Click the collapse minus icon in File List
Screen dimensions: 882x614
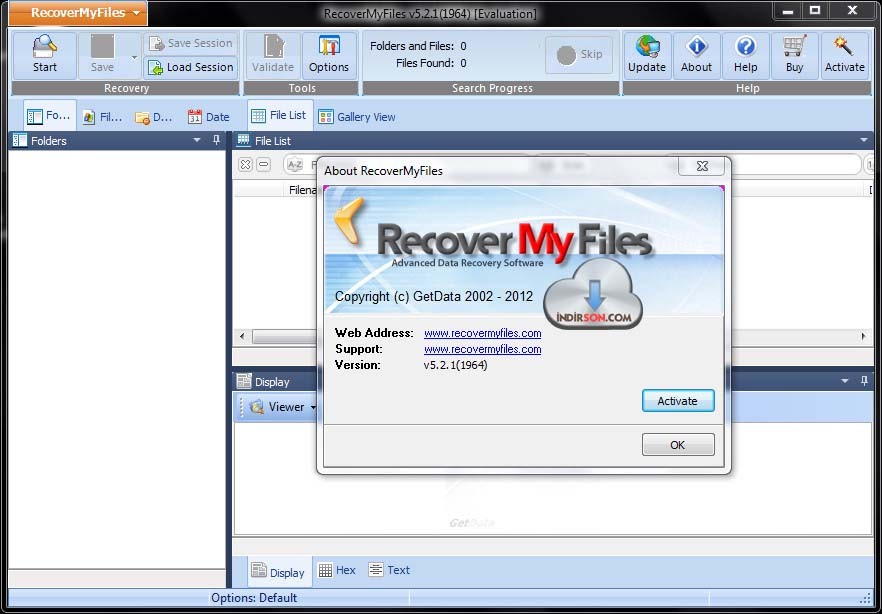(x=263, y=164)
